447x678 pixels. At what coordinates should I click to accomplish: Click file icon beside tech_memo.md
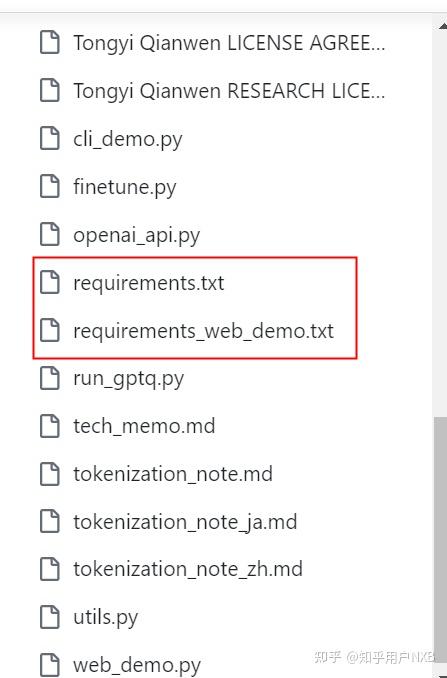(x=50, y=426)
